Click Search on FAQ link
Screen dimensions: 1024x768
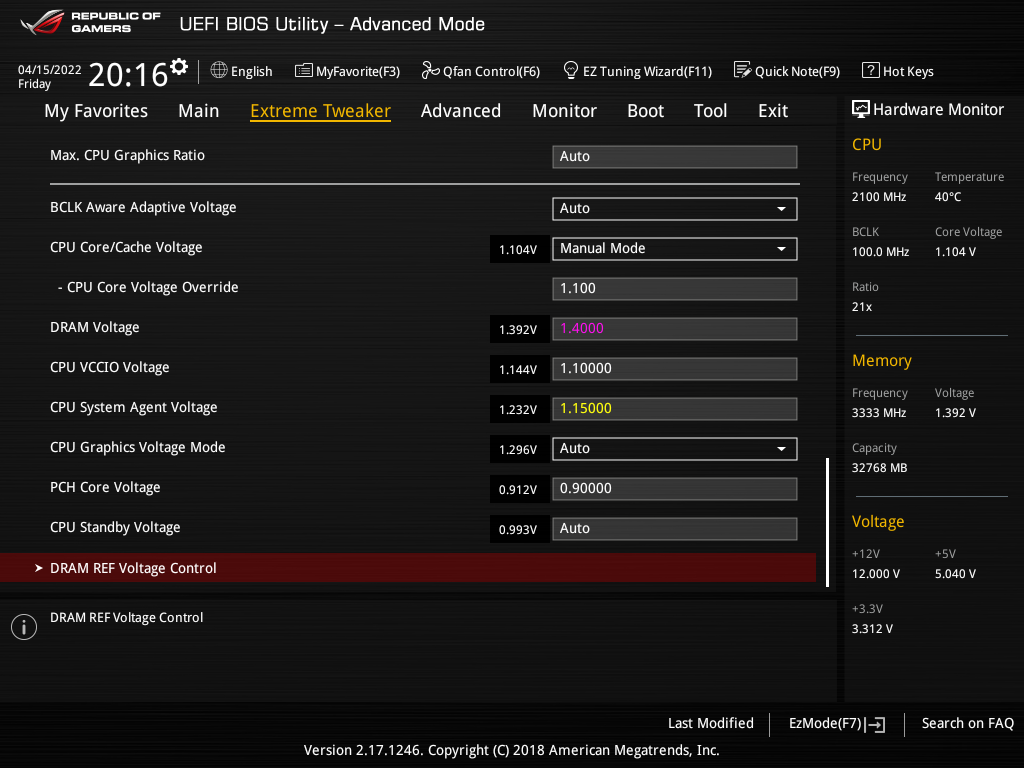click(967, 724)
